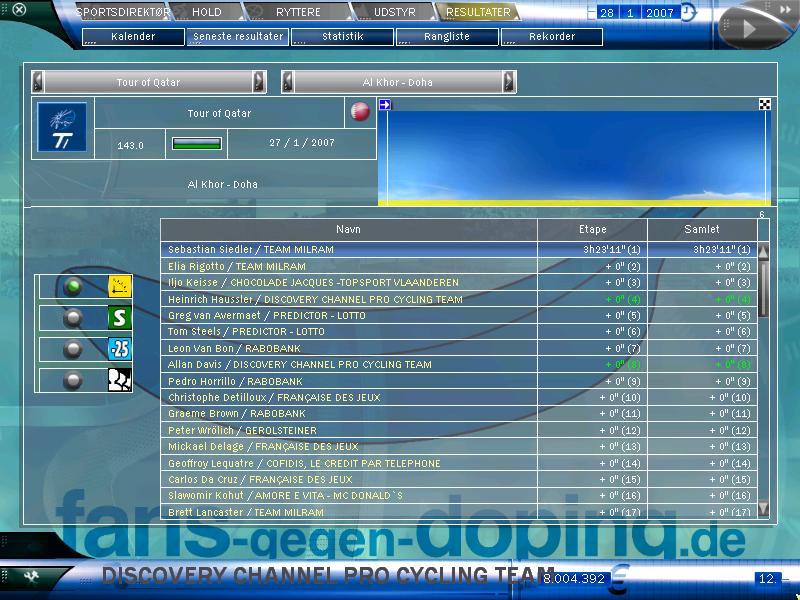
Task: Go to next race after Tour of Qatar
Action: pos(260,82)
